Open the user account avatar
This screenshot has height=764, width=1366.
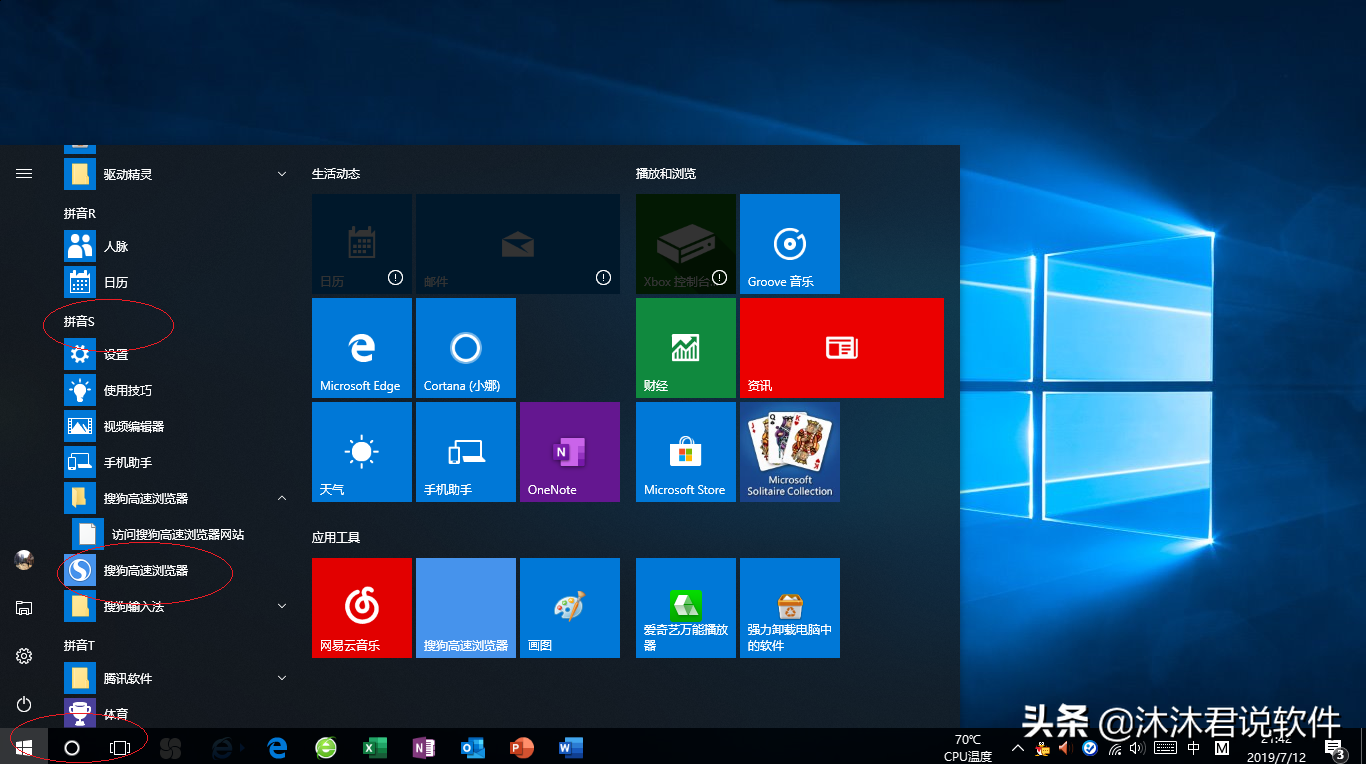(24, 560)
